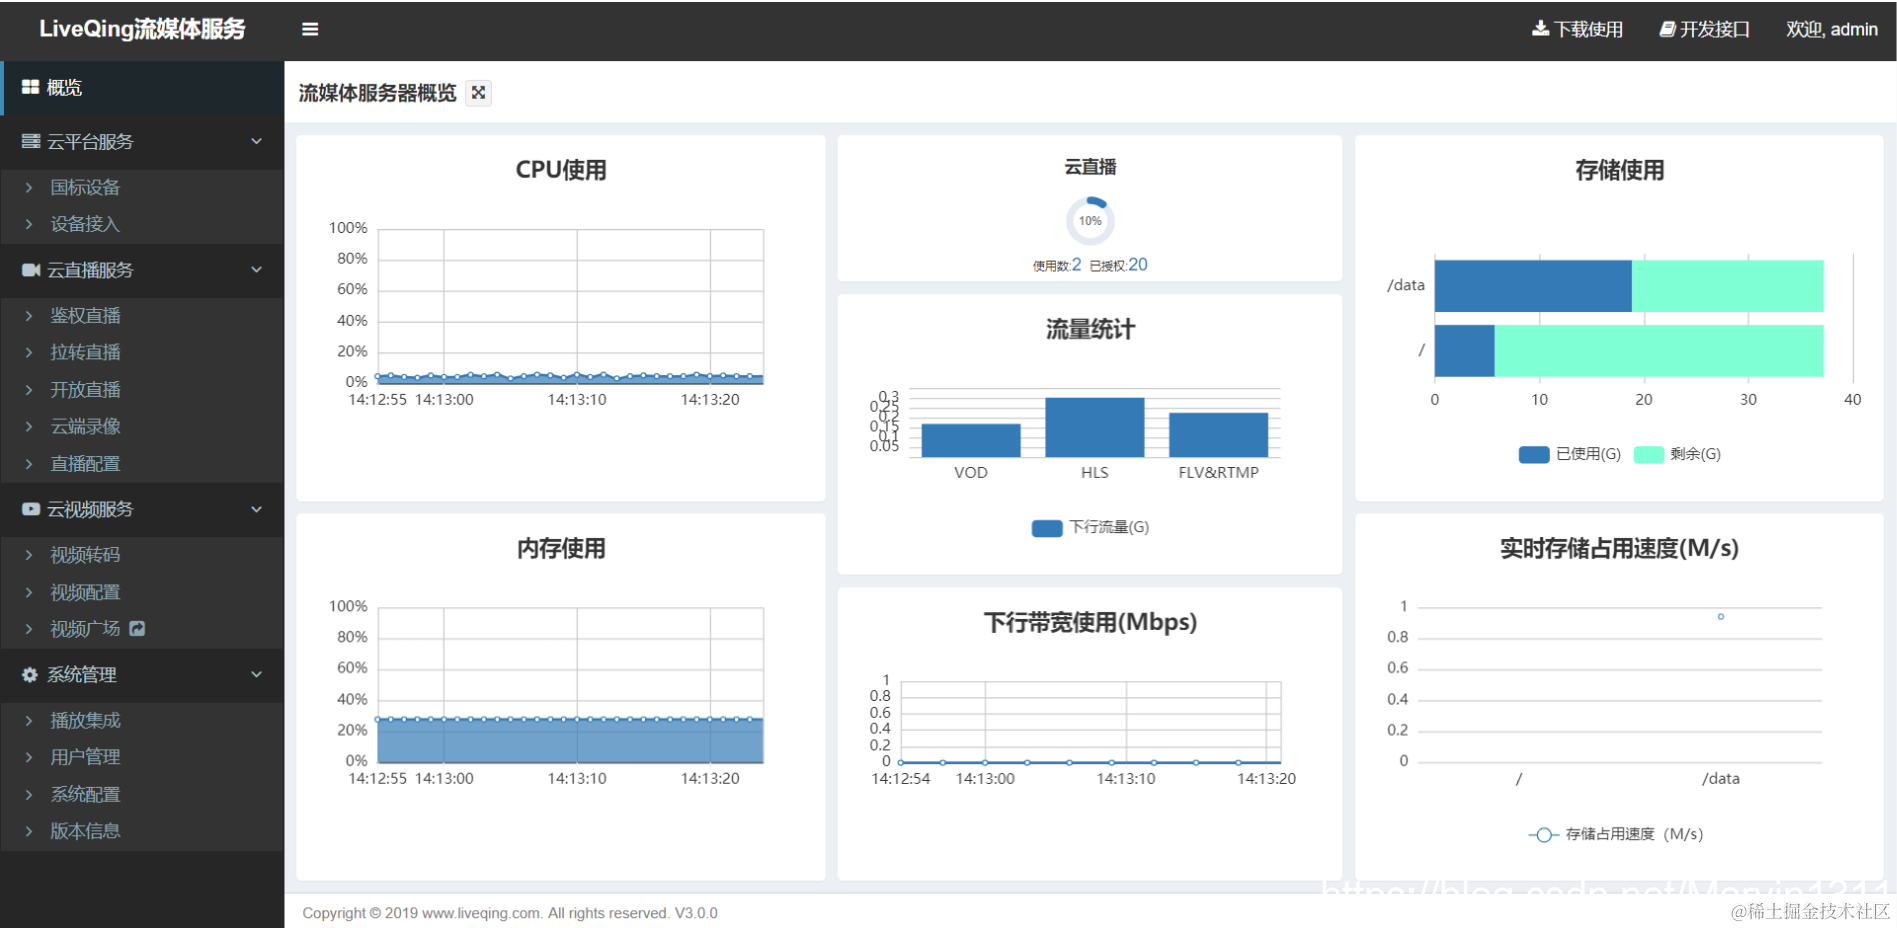This screenshot has height=928, width=1897.
Task: Collapse the 系统管理 section chevron
Action: (x=257, y=675)
